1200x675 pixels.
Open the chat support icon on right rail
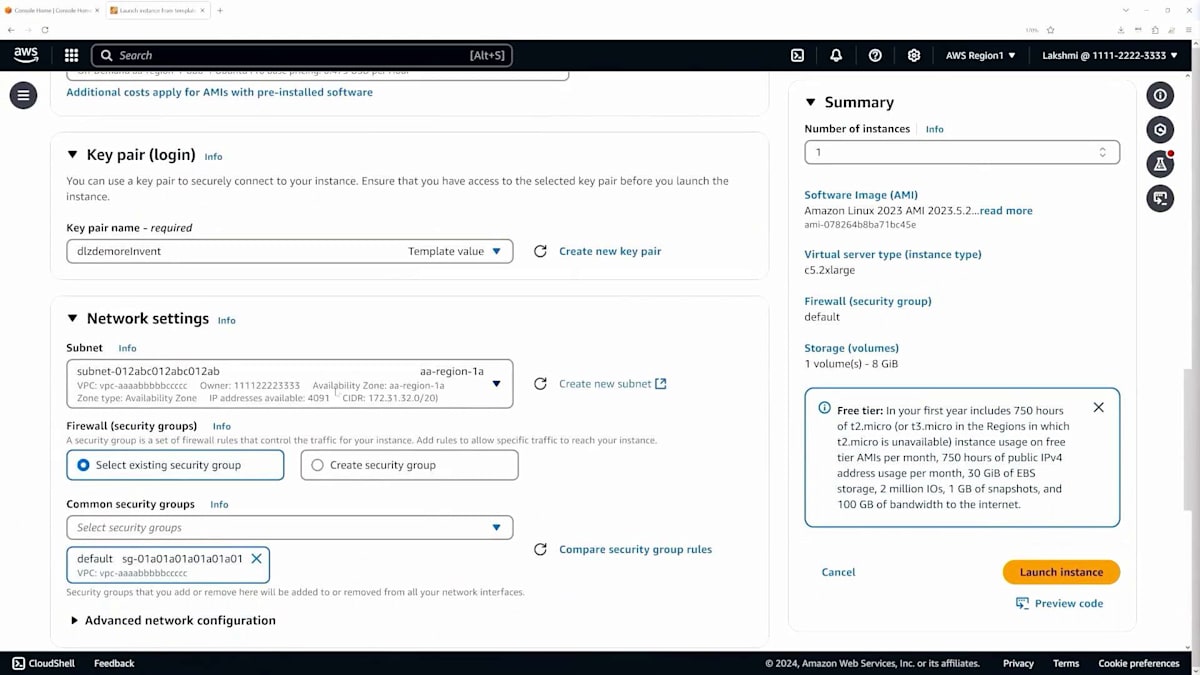click(x=1160, y=197)
